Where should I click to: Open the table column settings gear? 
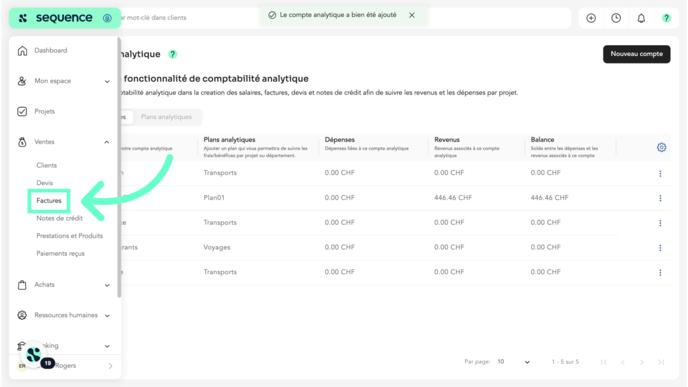(x=661, y=147)
